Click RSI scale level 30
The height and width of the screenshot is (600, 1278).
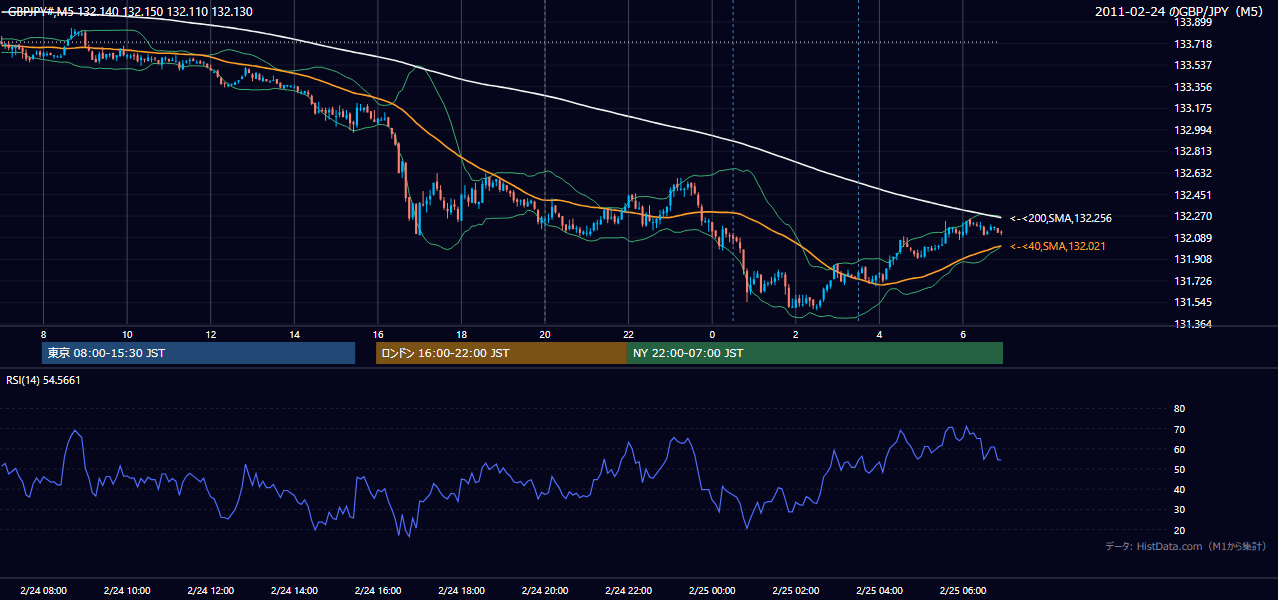pos(1179,510)
